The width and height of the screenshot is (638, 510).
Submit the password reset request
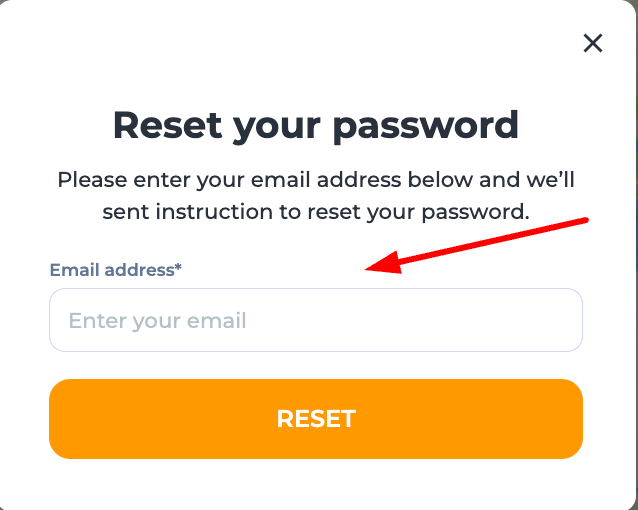click(316, 418)
